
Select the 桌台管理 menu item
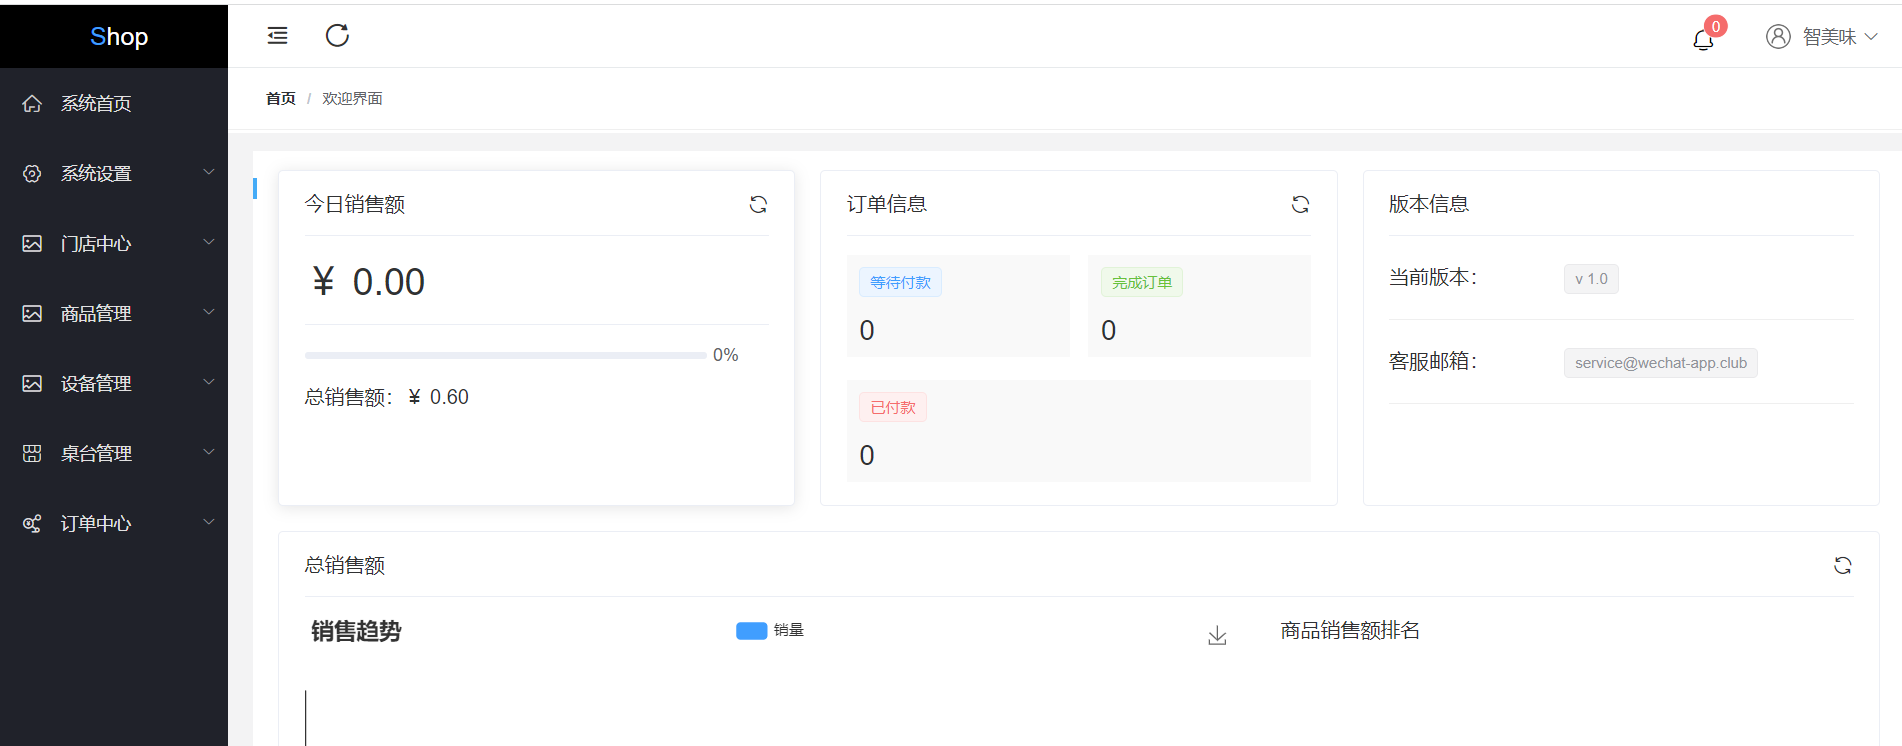coord(114,453)
